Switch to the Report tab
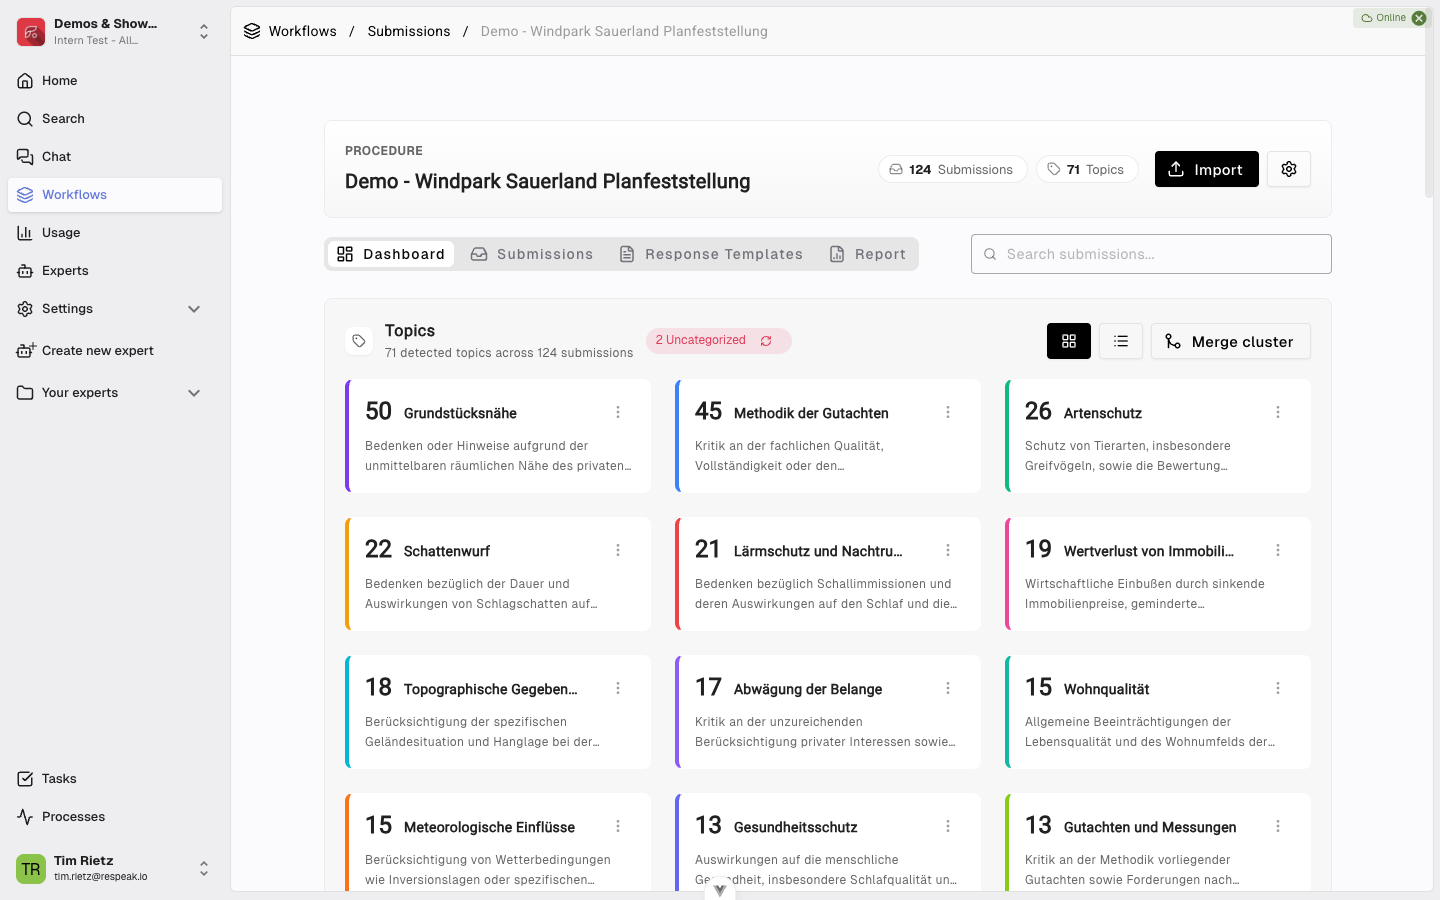The height and width of the screenshot is (900, 1440). pyautogui.click(x=868, y=254)
